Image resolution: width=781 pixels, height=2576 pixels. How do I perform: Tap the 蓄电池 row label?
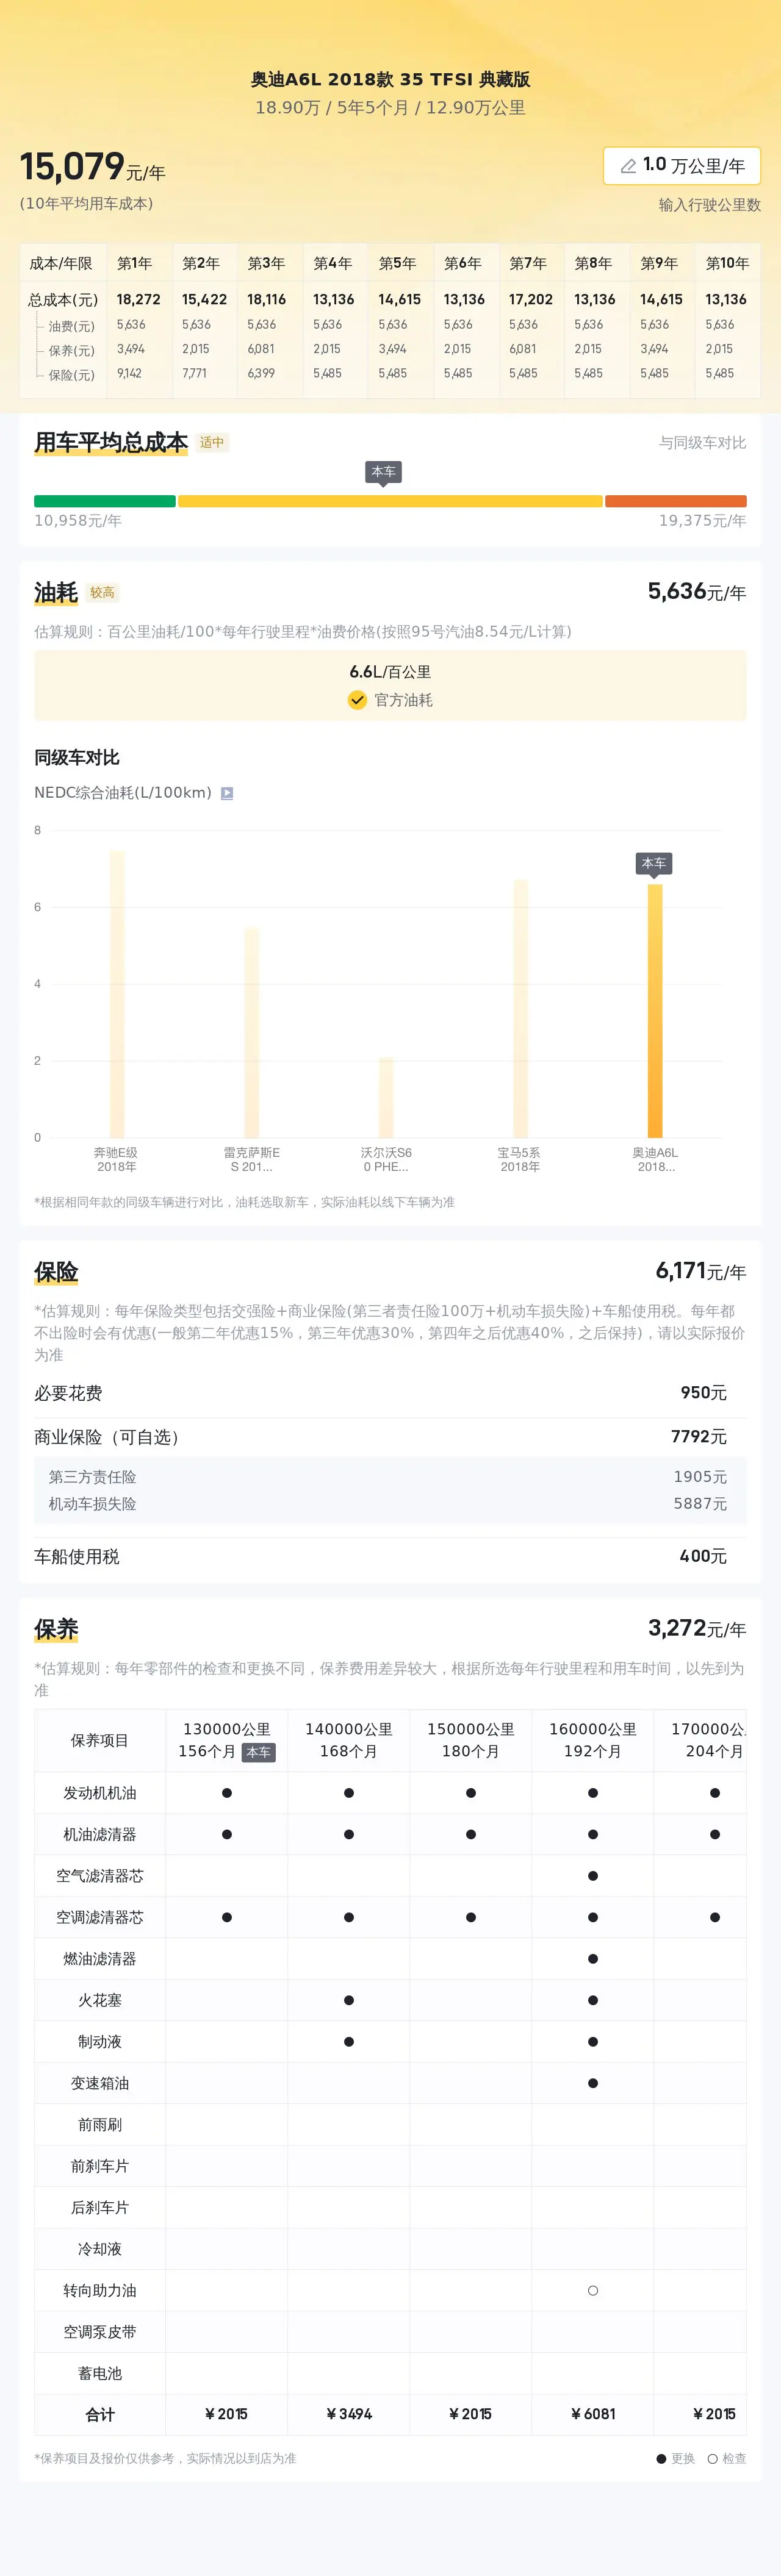pos(100,2373)
